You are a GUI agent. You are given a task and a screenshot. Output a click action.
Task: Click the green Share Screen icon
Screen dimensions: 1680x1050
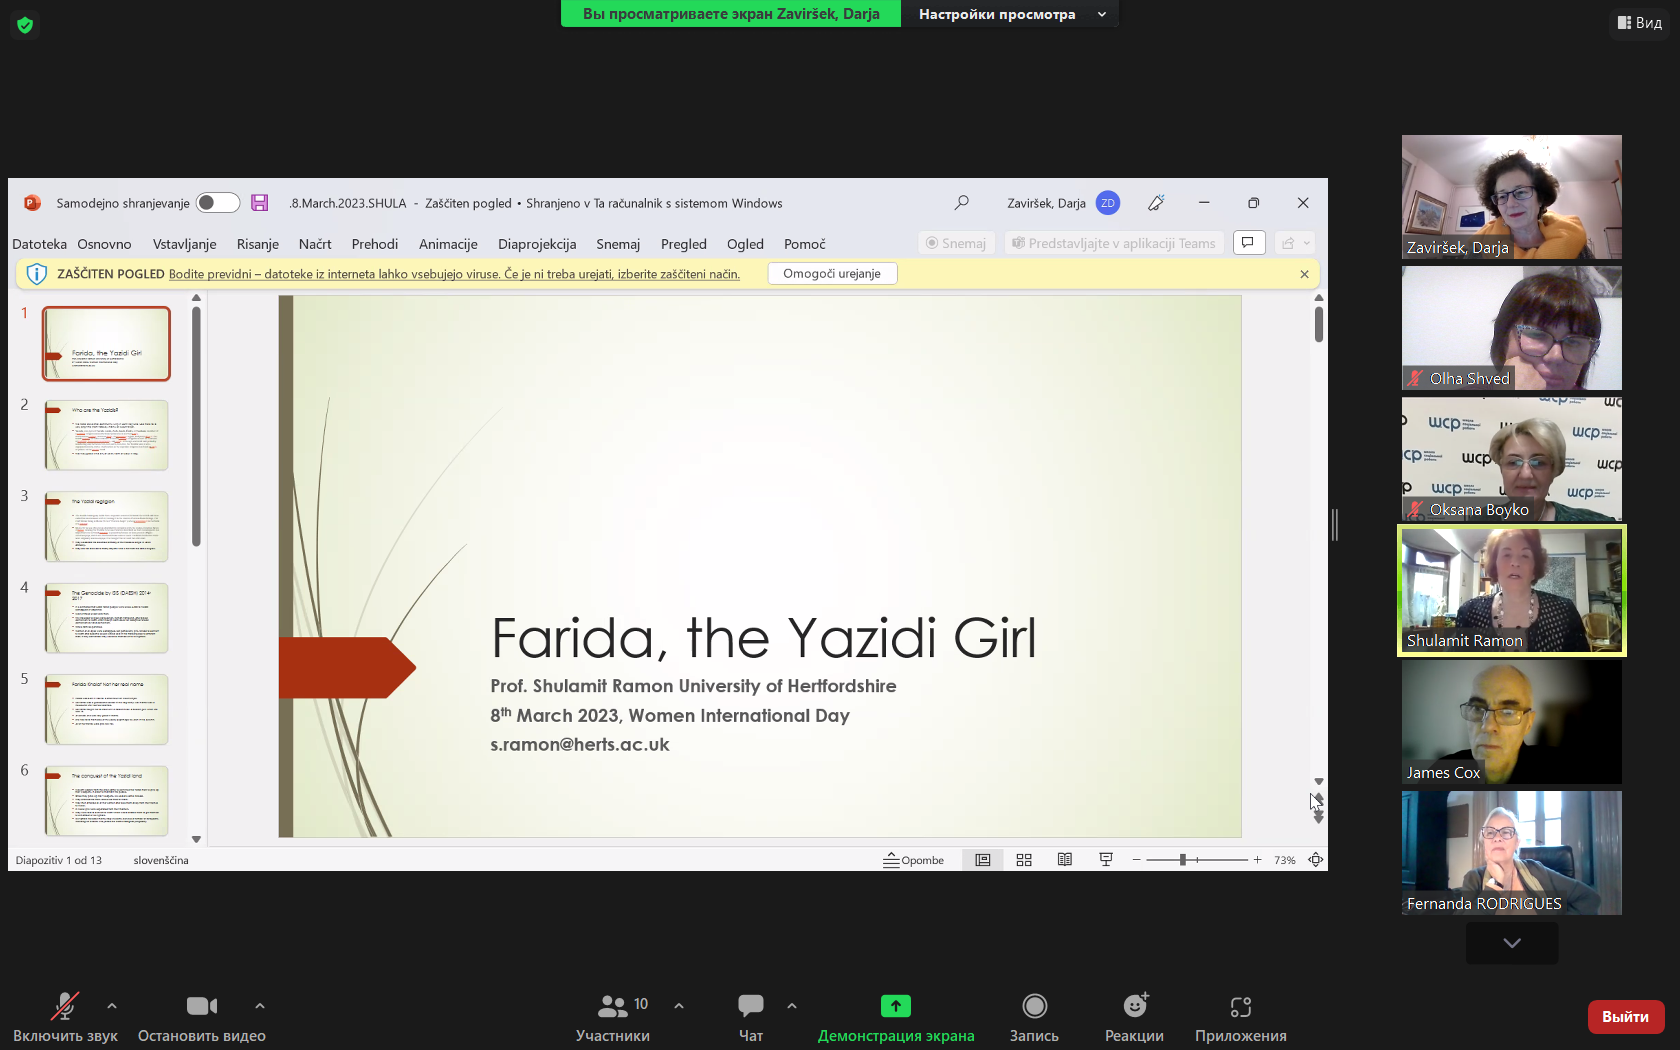click(x=895, y=1006)
